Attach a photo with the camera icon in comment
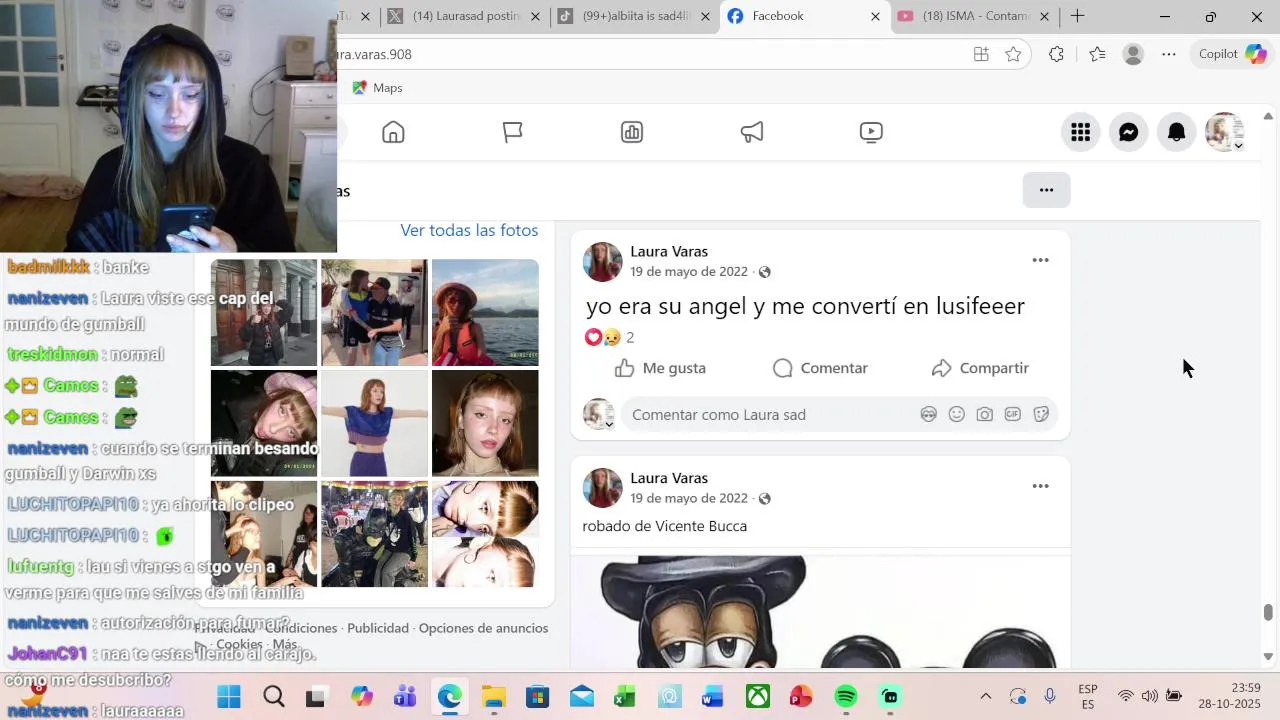 click(x=984, y=414)
